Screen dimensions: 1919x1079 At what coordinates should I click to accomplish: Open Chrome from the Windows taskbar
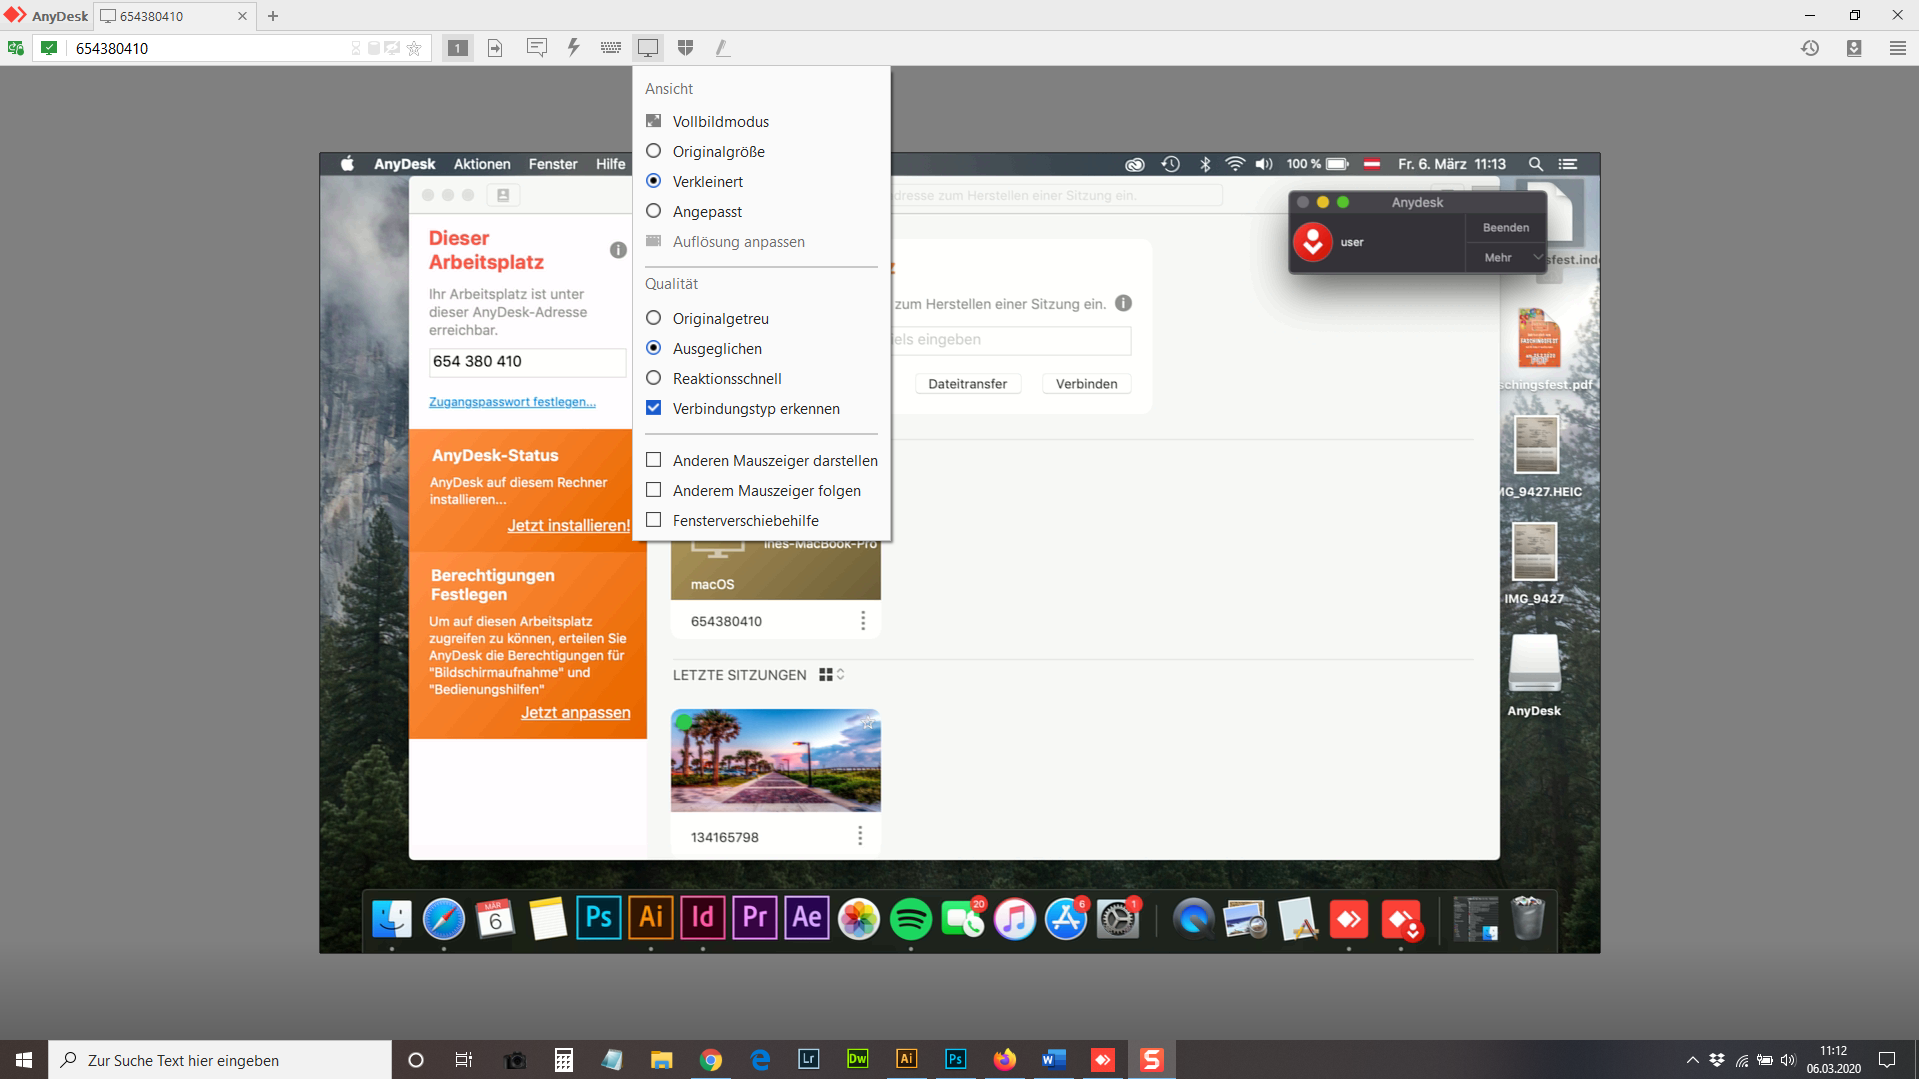[x=710, y=1059]
